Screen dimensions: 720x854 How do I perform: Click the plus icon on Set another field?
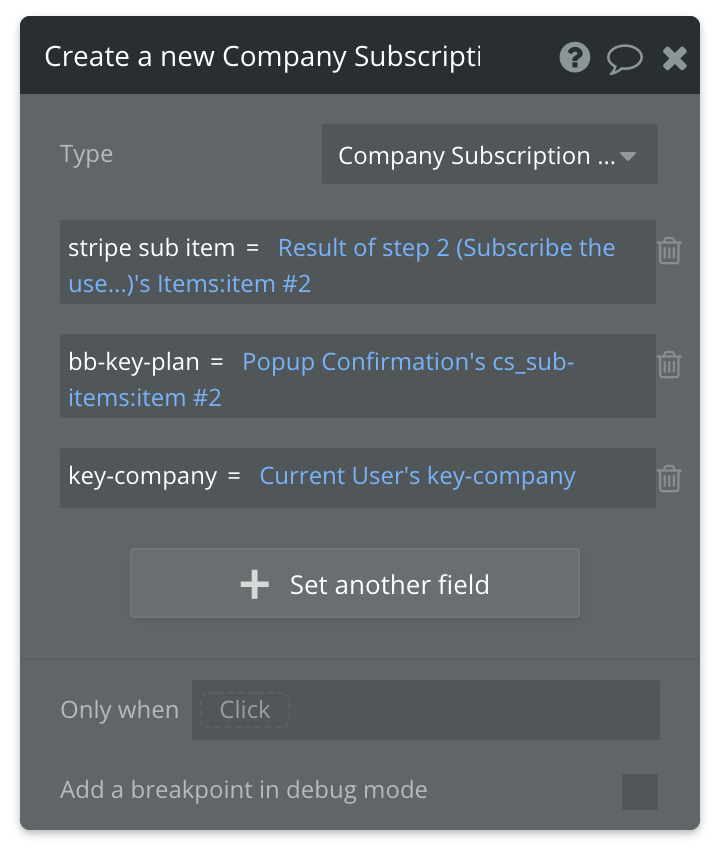(255, 584)
